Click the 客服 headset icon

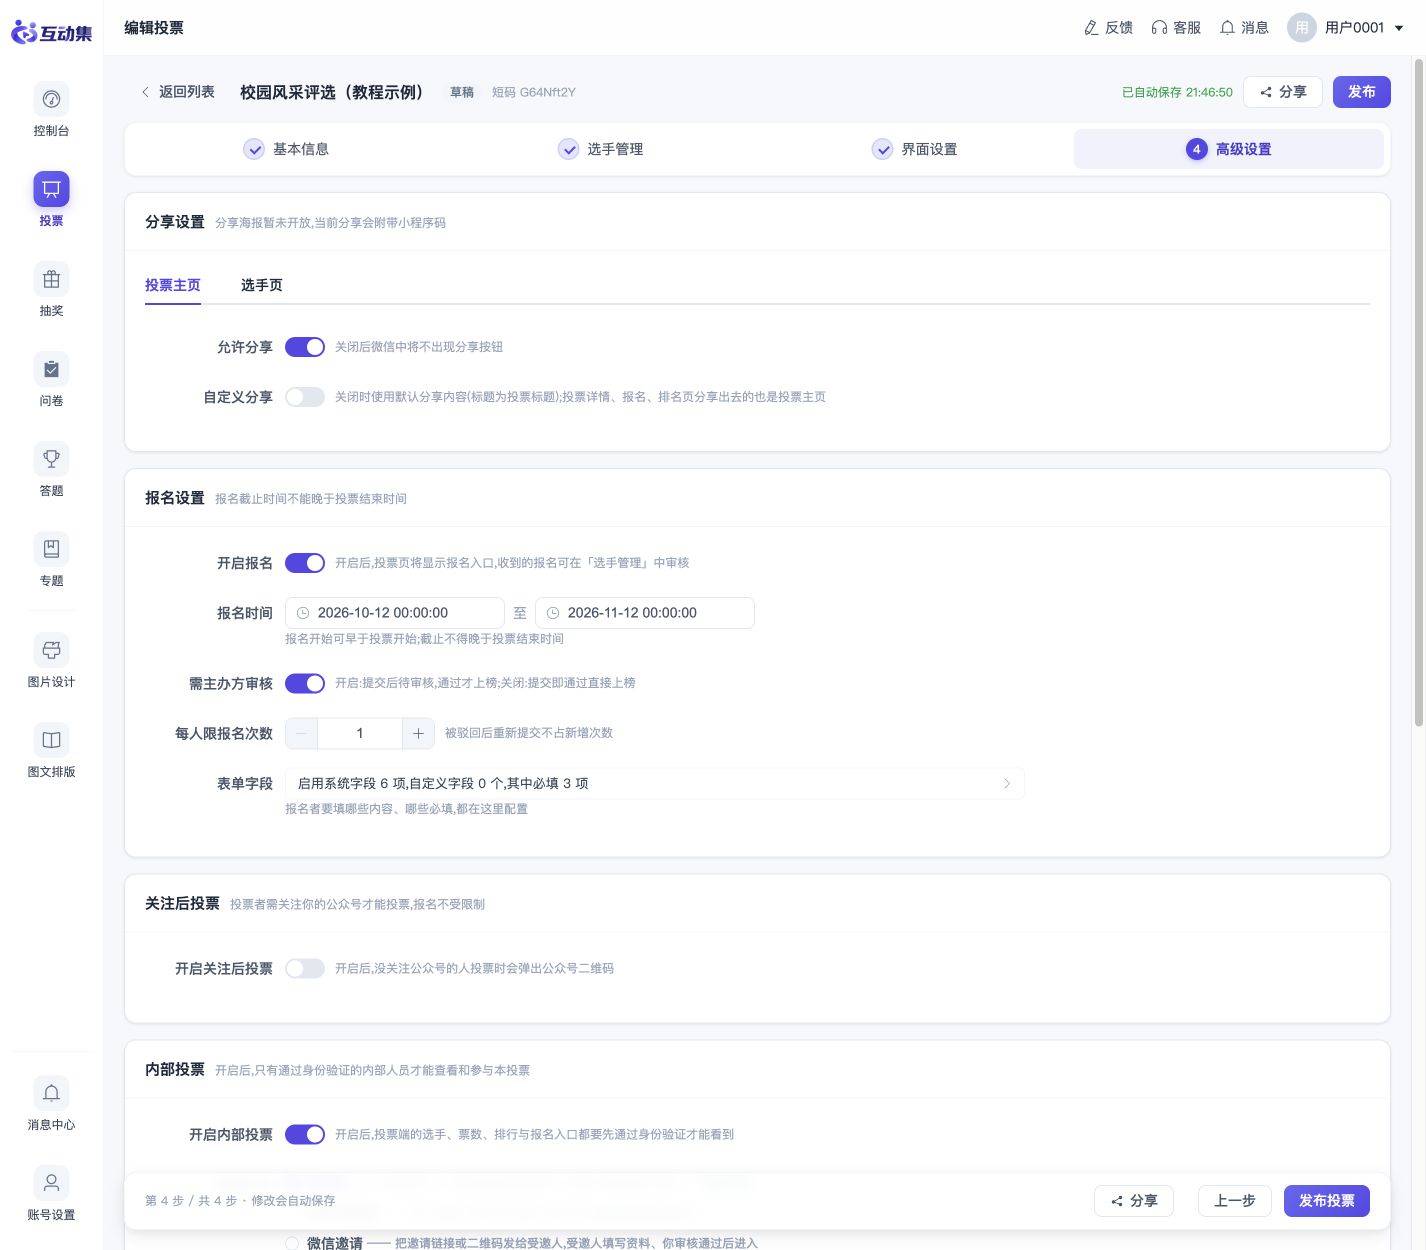point(1159,28)
